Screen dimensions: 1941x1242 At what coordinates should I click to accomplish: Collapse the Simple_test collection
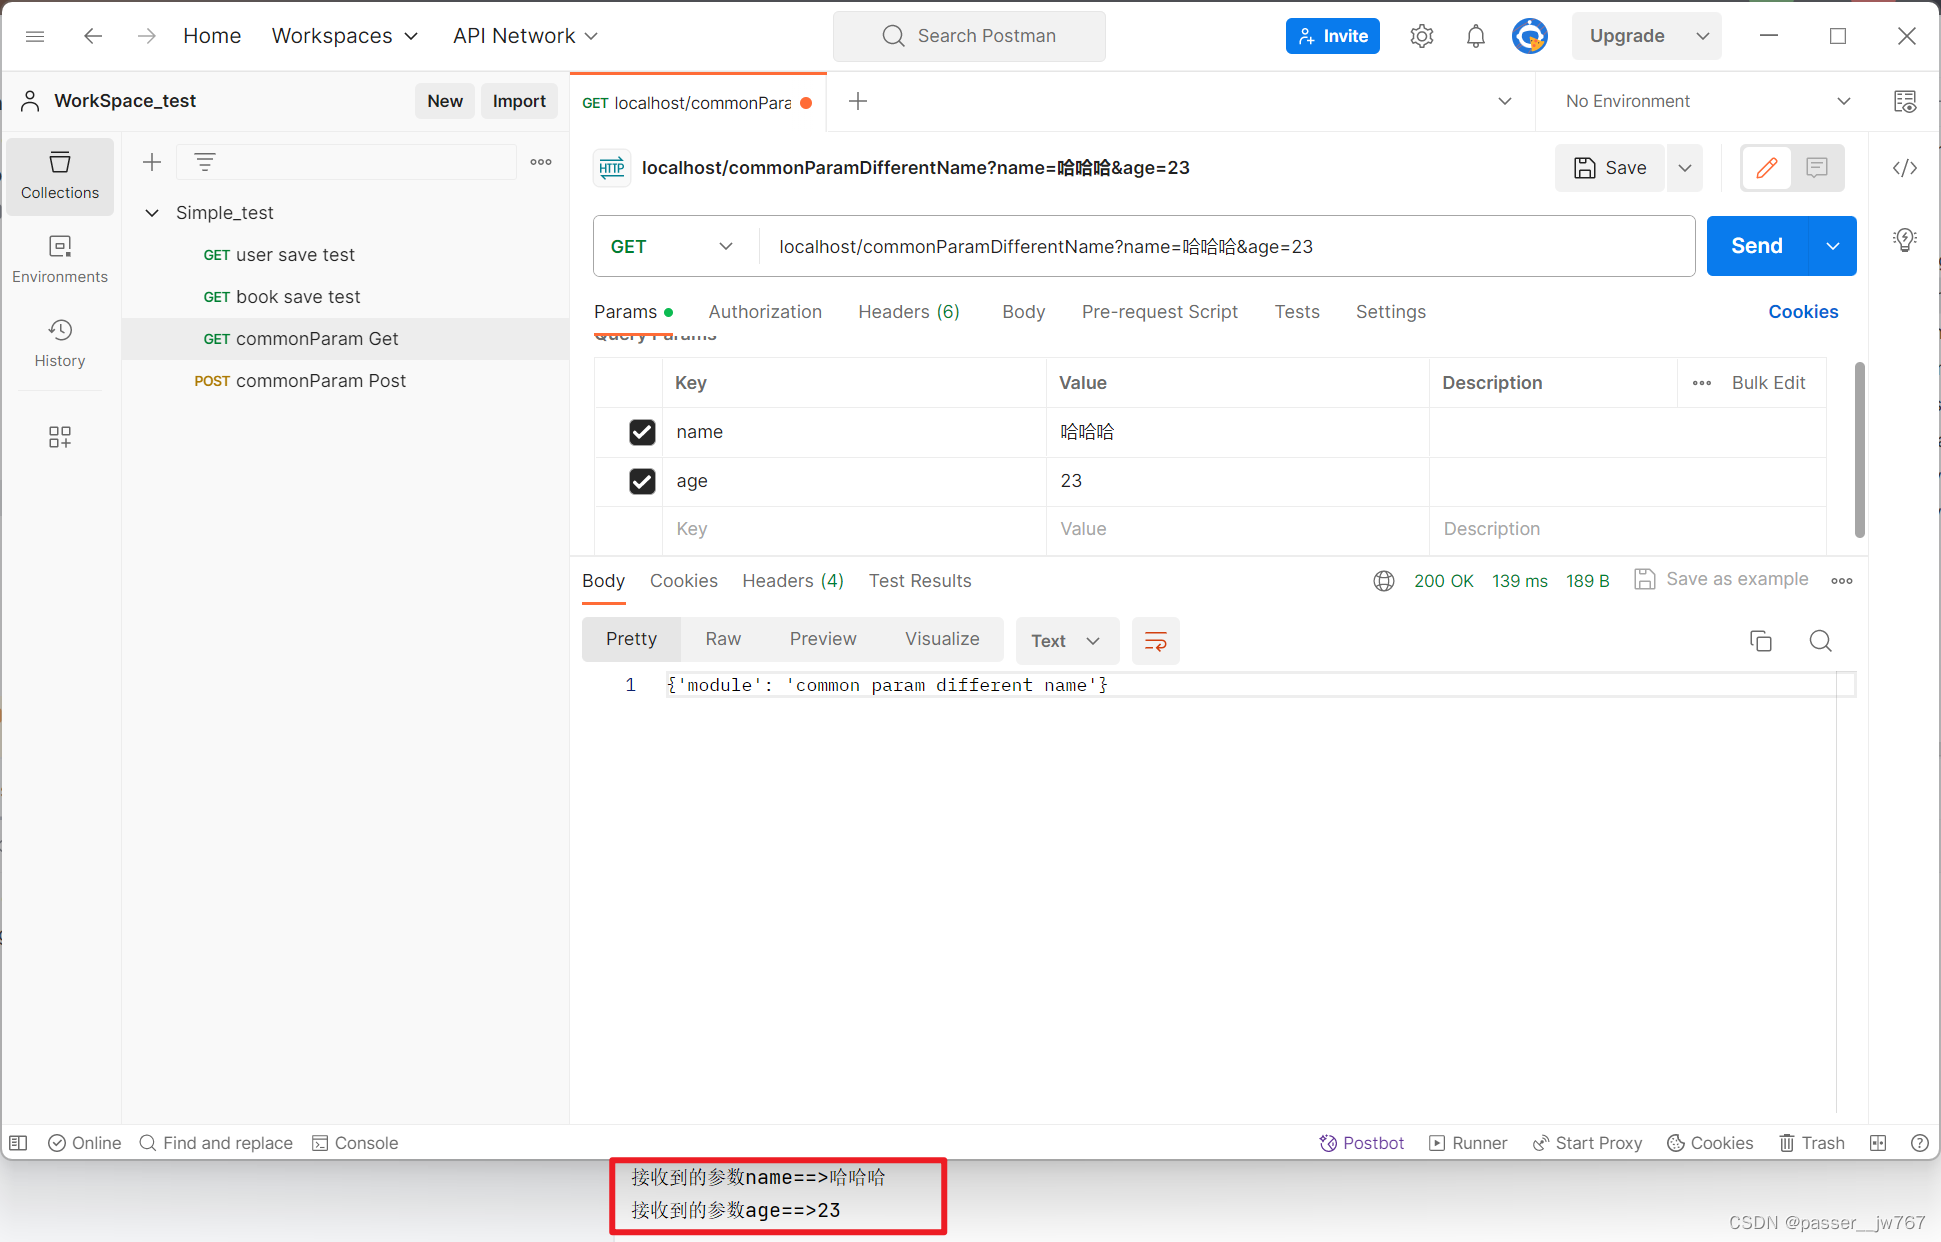152,213
